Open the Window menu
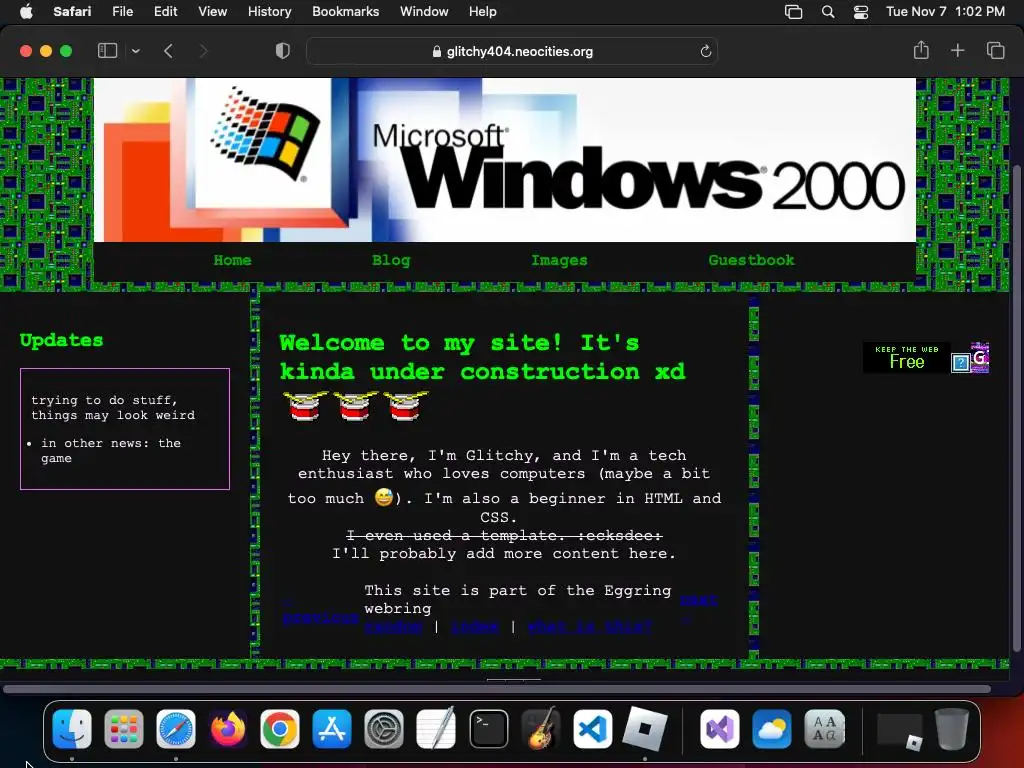This screenshot has width=1024, height=768. pos(424,11)
